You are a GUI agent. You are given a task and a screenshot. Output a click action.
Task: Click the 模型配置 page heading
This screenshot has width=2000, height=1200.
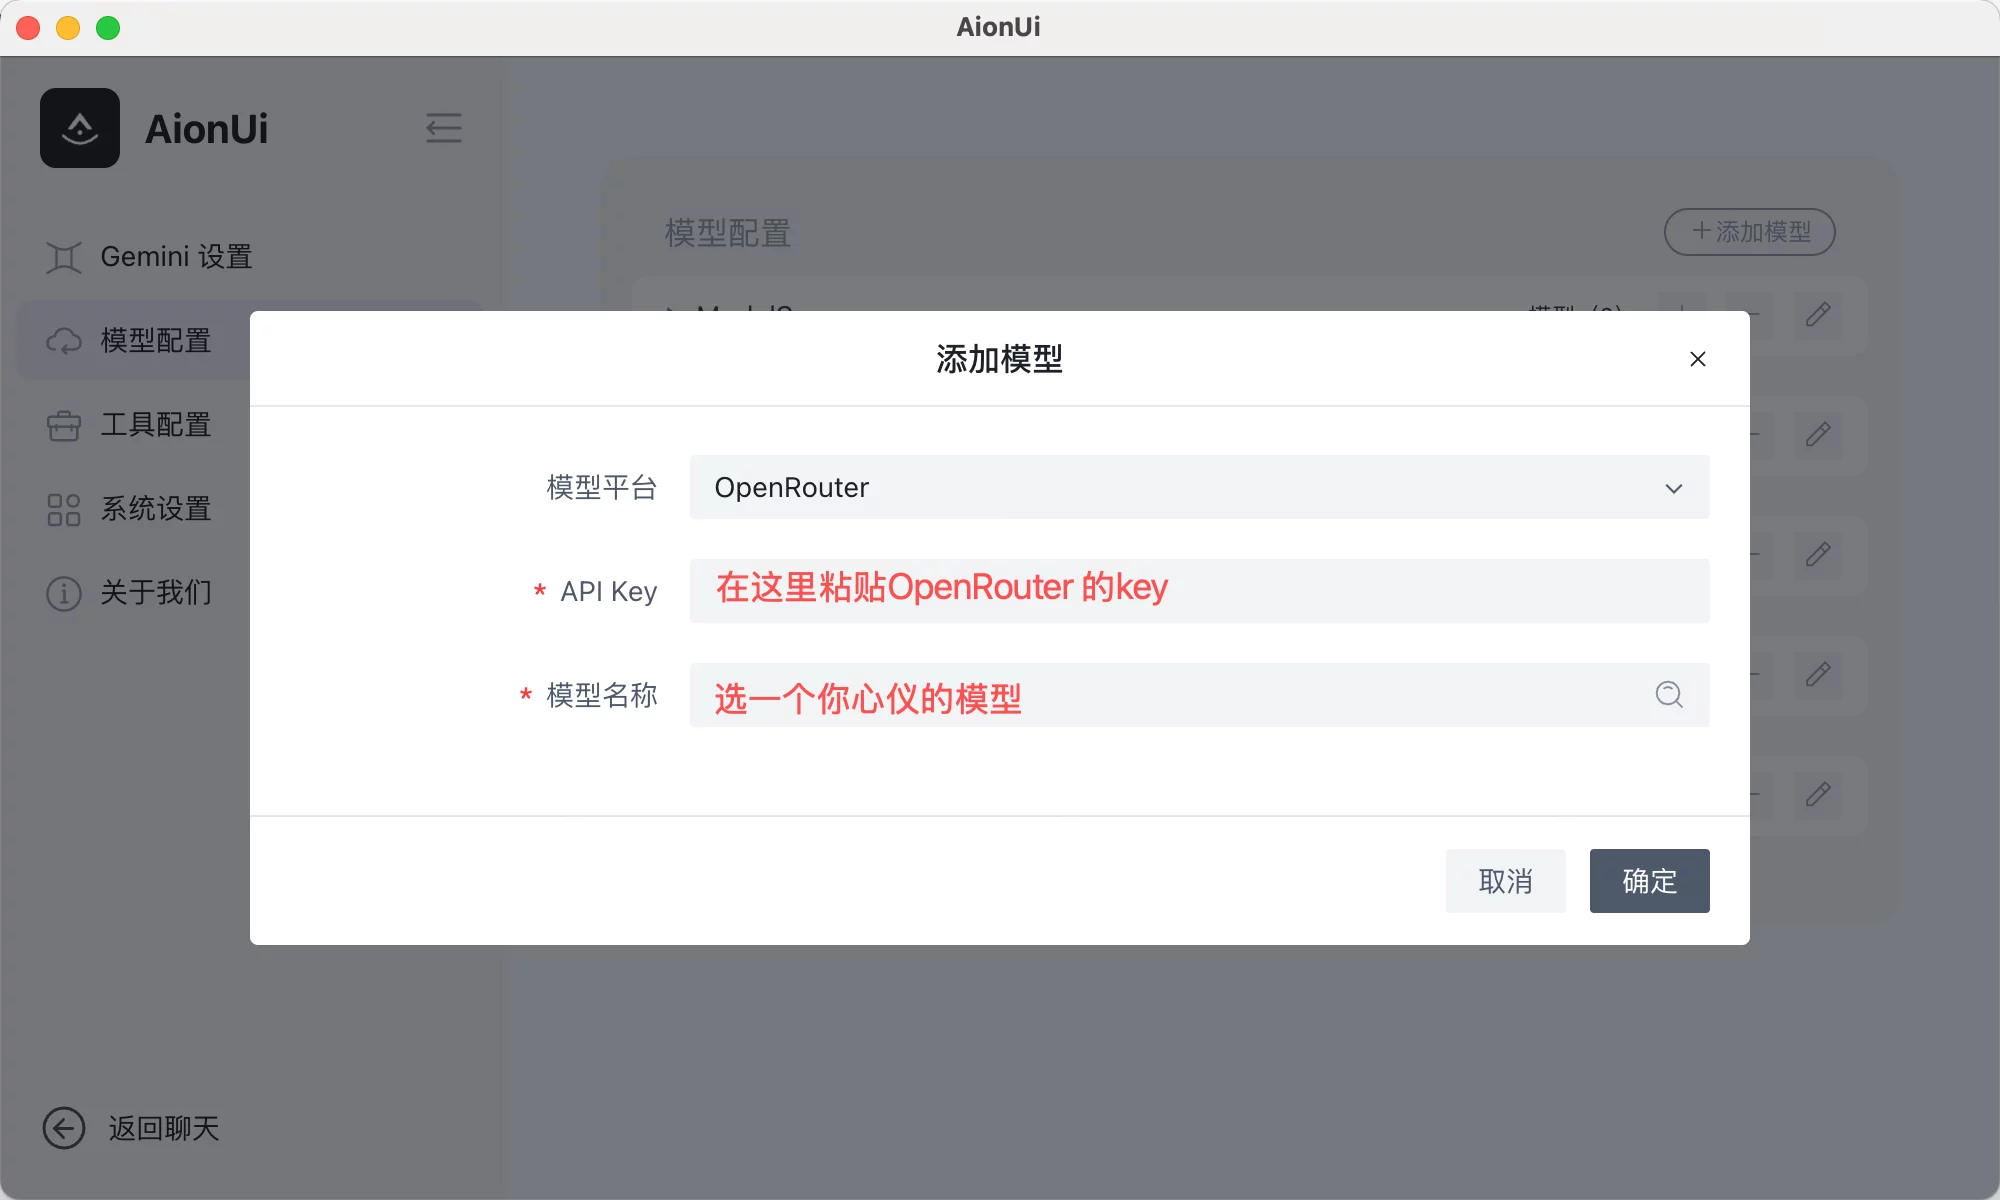click(x=728, y=233)
